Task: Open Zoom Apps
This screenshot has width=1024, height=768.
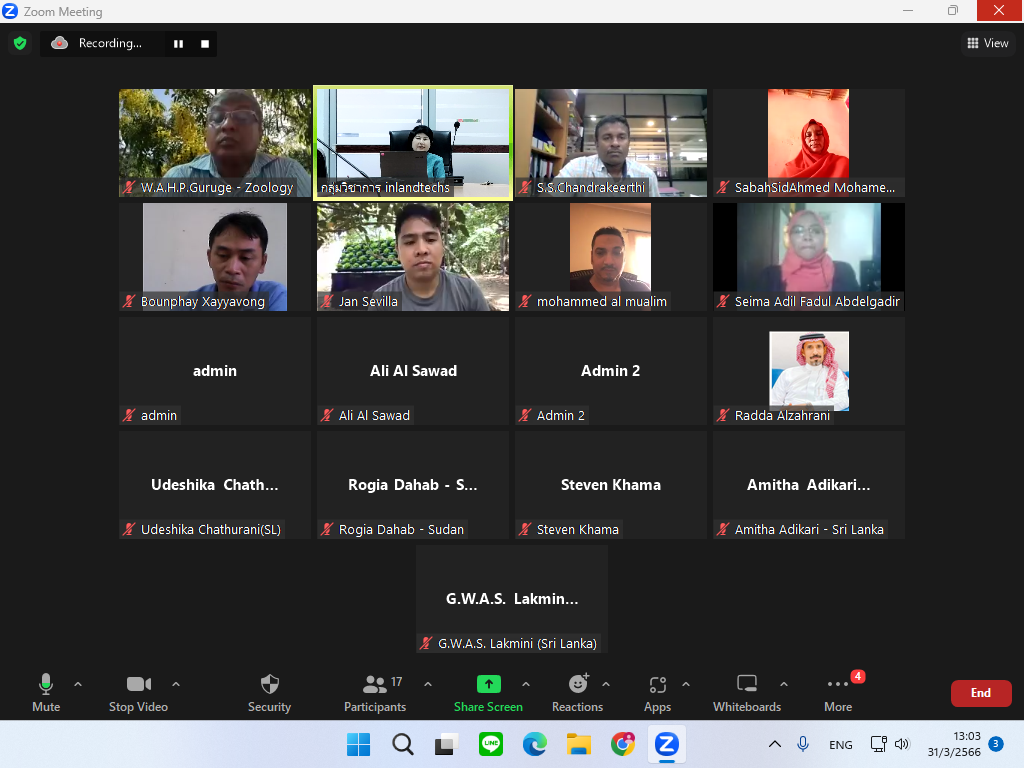Action: pyautogui.click(x=658, y=693)
